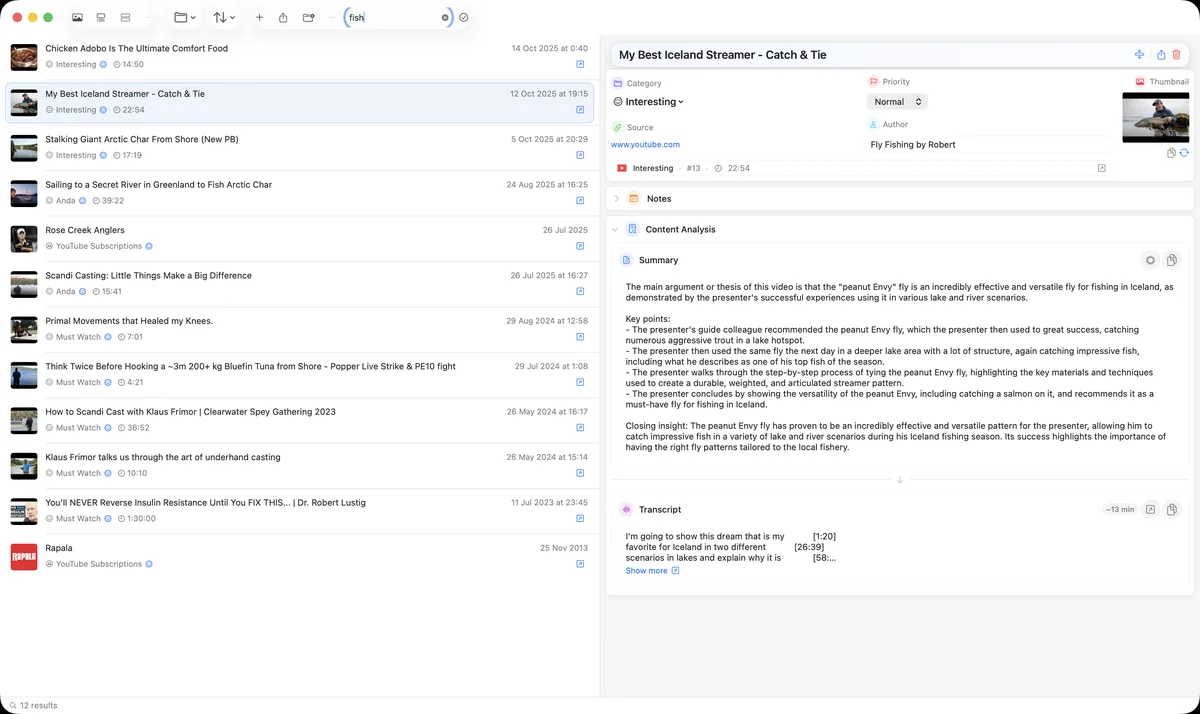1200x714 pixels.
Task: Switch to compact rows view layout
Action: tap(125, 18)
